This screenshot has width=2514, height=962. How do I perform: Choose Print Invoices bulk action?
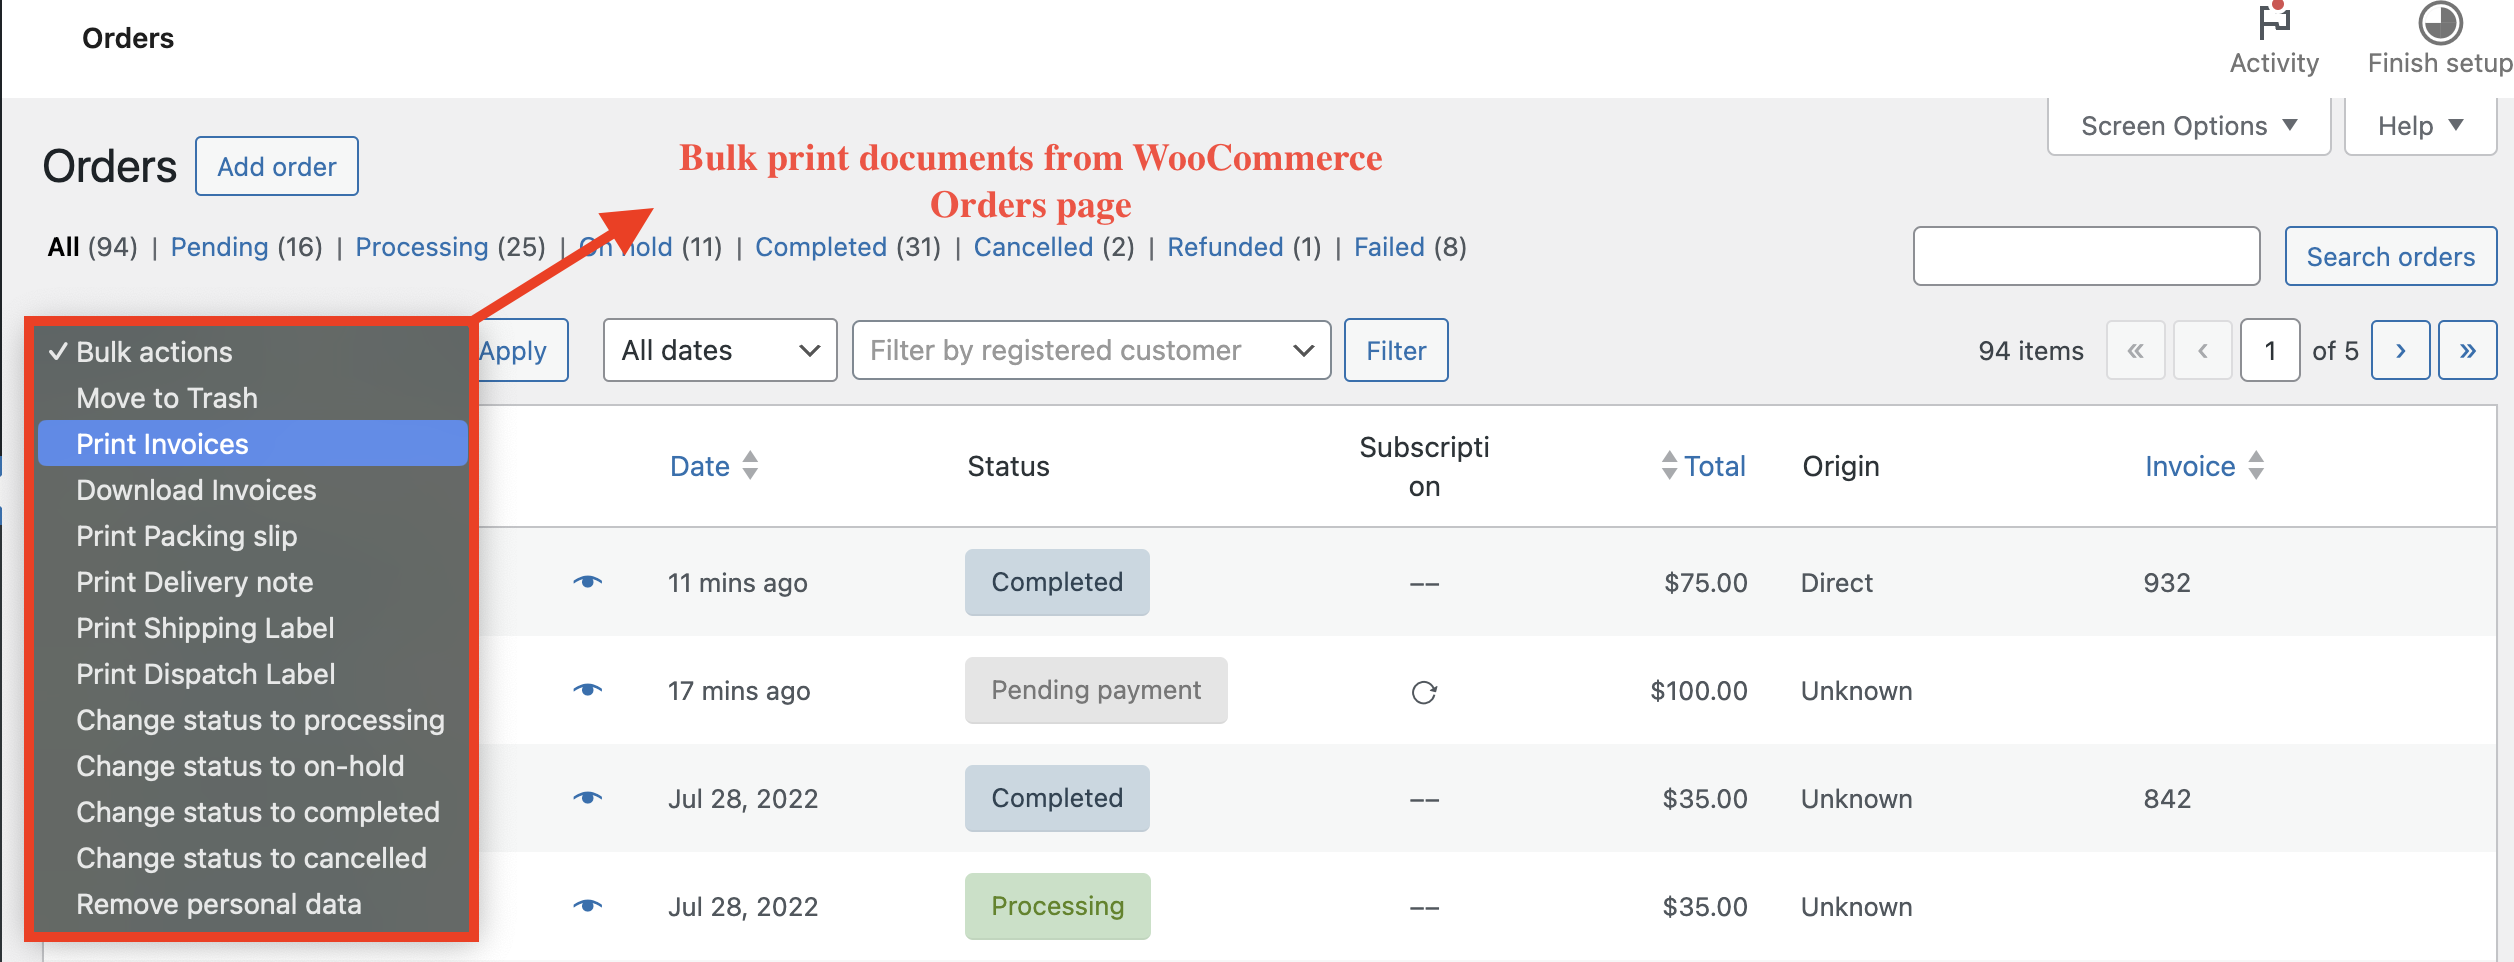253,444
